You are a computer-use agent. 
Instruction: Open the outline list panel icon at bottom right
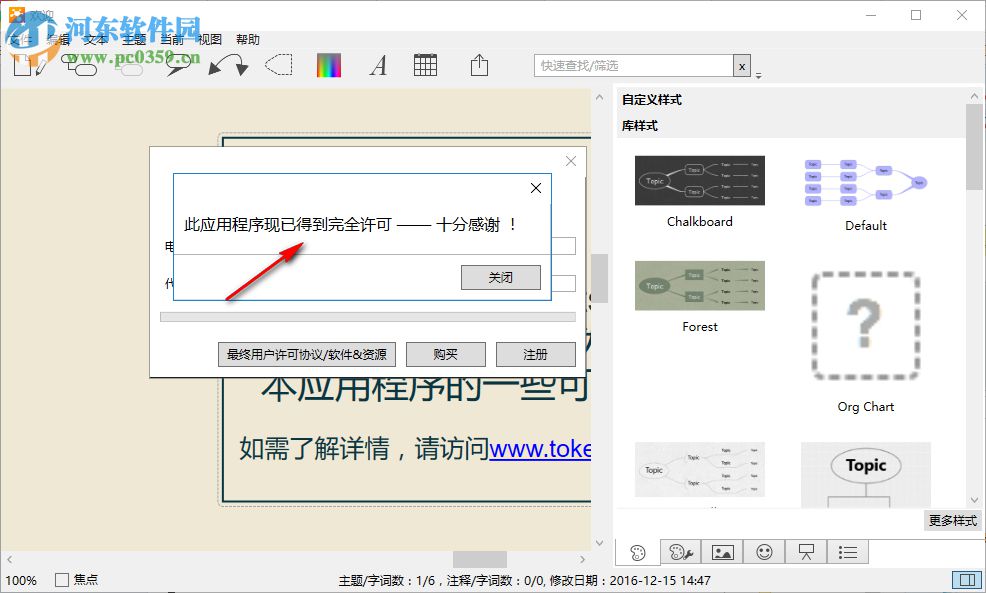(x=848, y=551)
